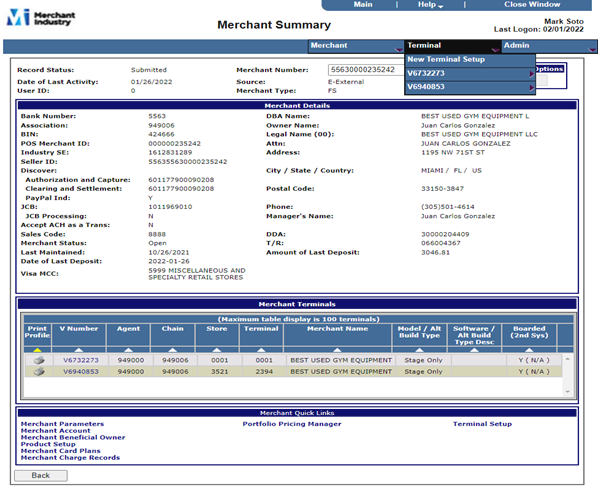Viewport: 605px width, 497px height.
Task: Select Terminal cell 2394
Action: pos(264,372)
